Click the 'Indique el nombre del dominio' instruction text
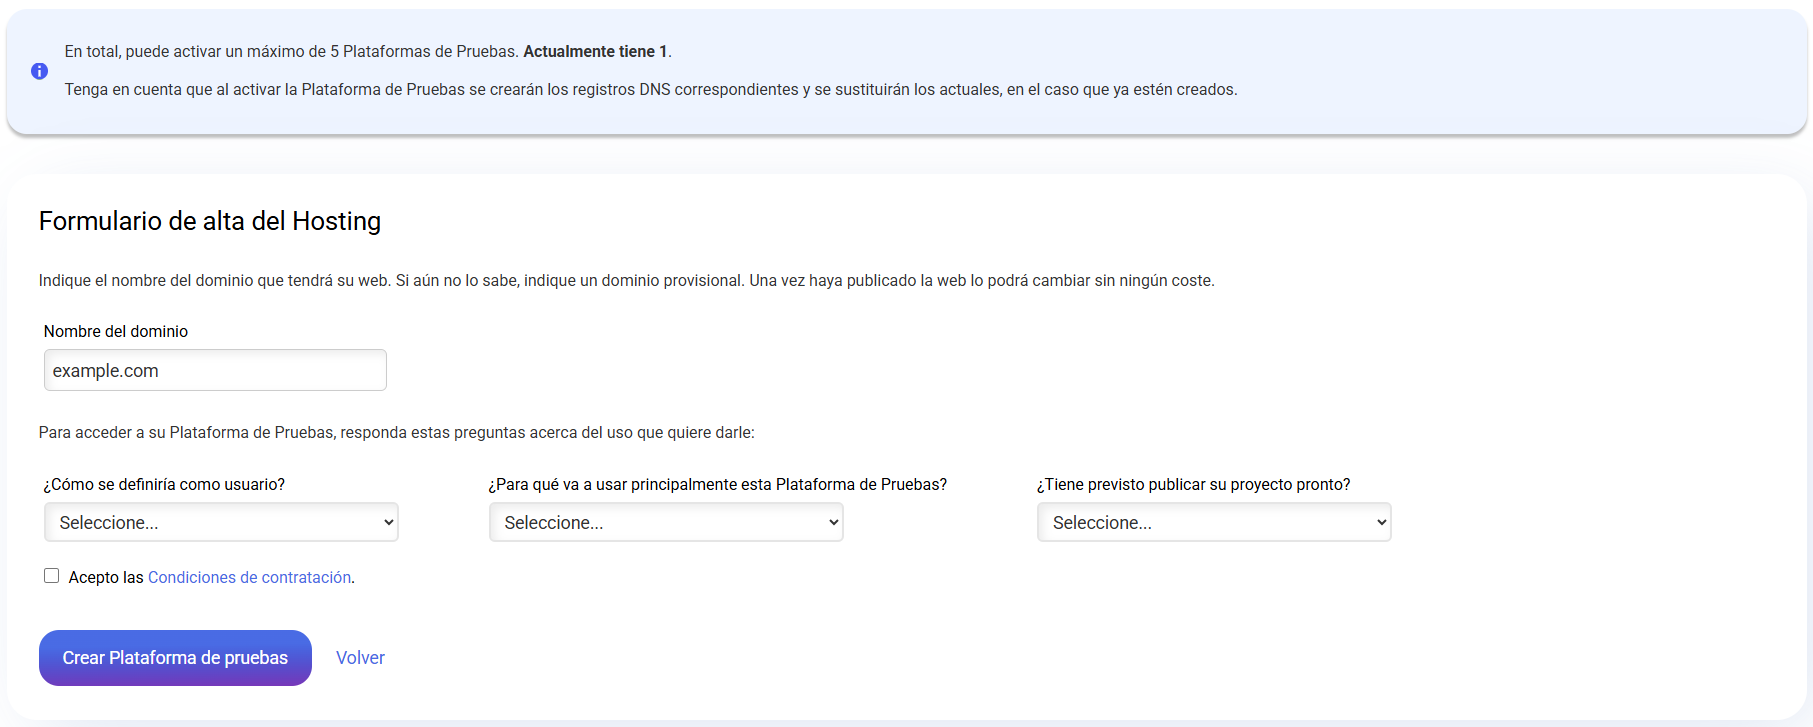The image size is (1813, 727). pos(626,280)
